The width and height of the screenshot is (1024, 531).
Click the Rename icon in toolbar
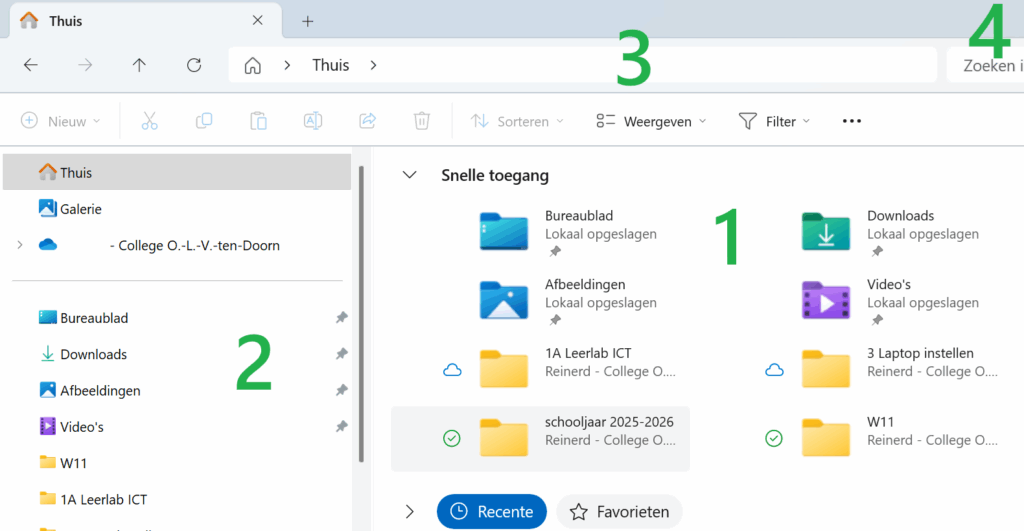pos(313,121)
